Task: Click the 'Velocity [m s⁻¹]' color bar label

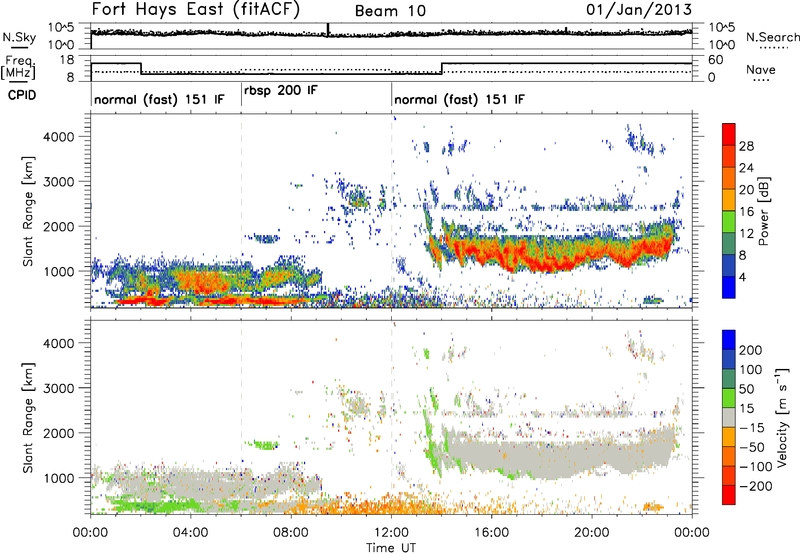Action: (782, 418)
